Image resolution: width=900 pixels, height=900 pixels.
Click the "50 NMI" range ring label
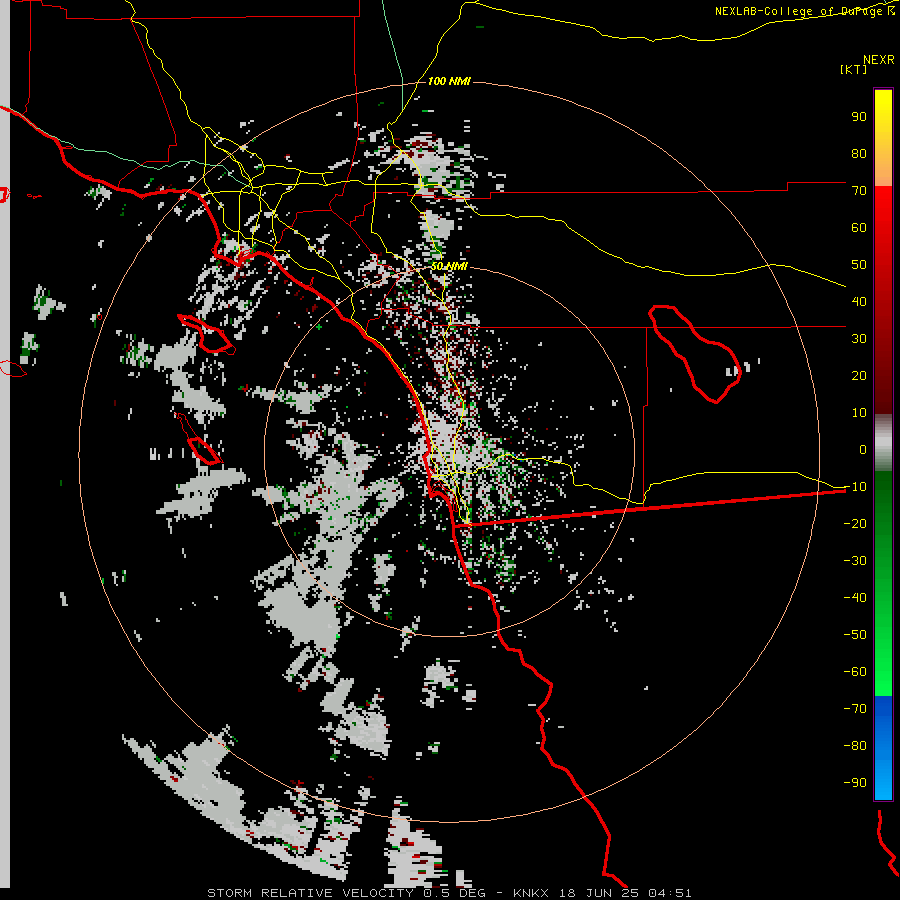(449, 266)
